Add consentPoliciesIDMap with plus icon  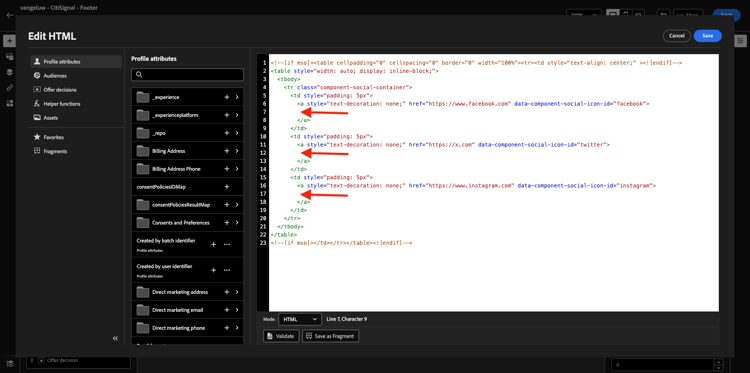[x=227, y=187]
